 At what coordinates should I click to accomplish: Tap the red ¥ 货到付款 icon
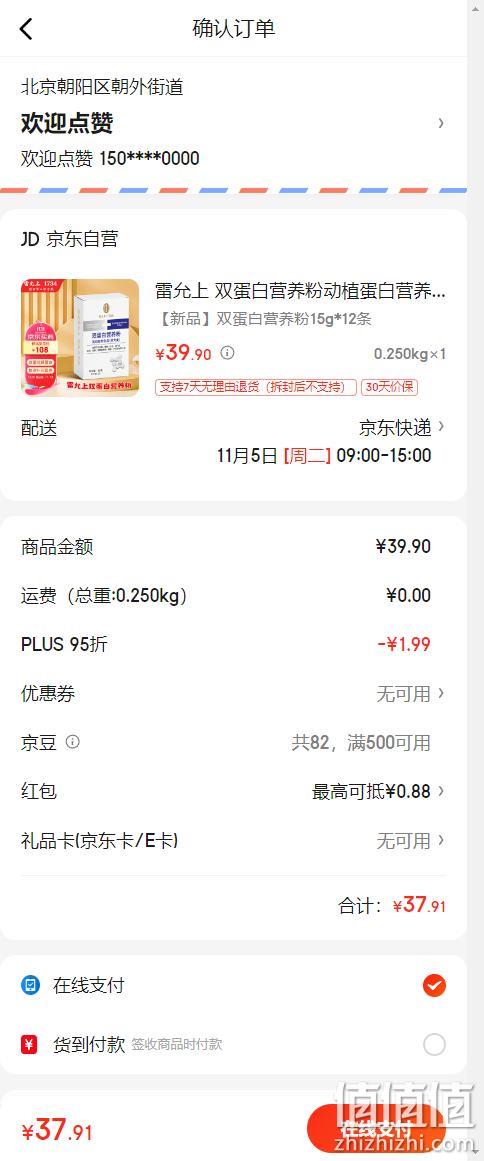click(30, 1045)
